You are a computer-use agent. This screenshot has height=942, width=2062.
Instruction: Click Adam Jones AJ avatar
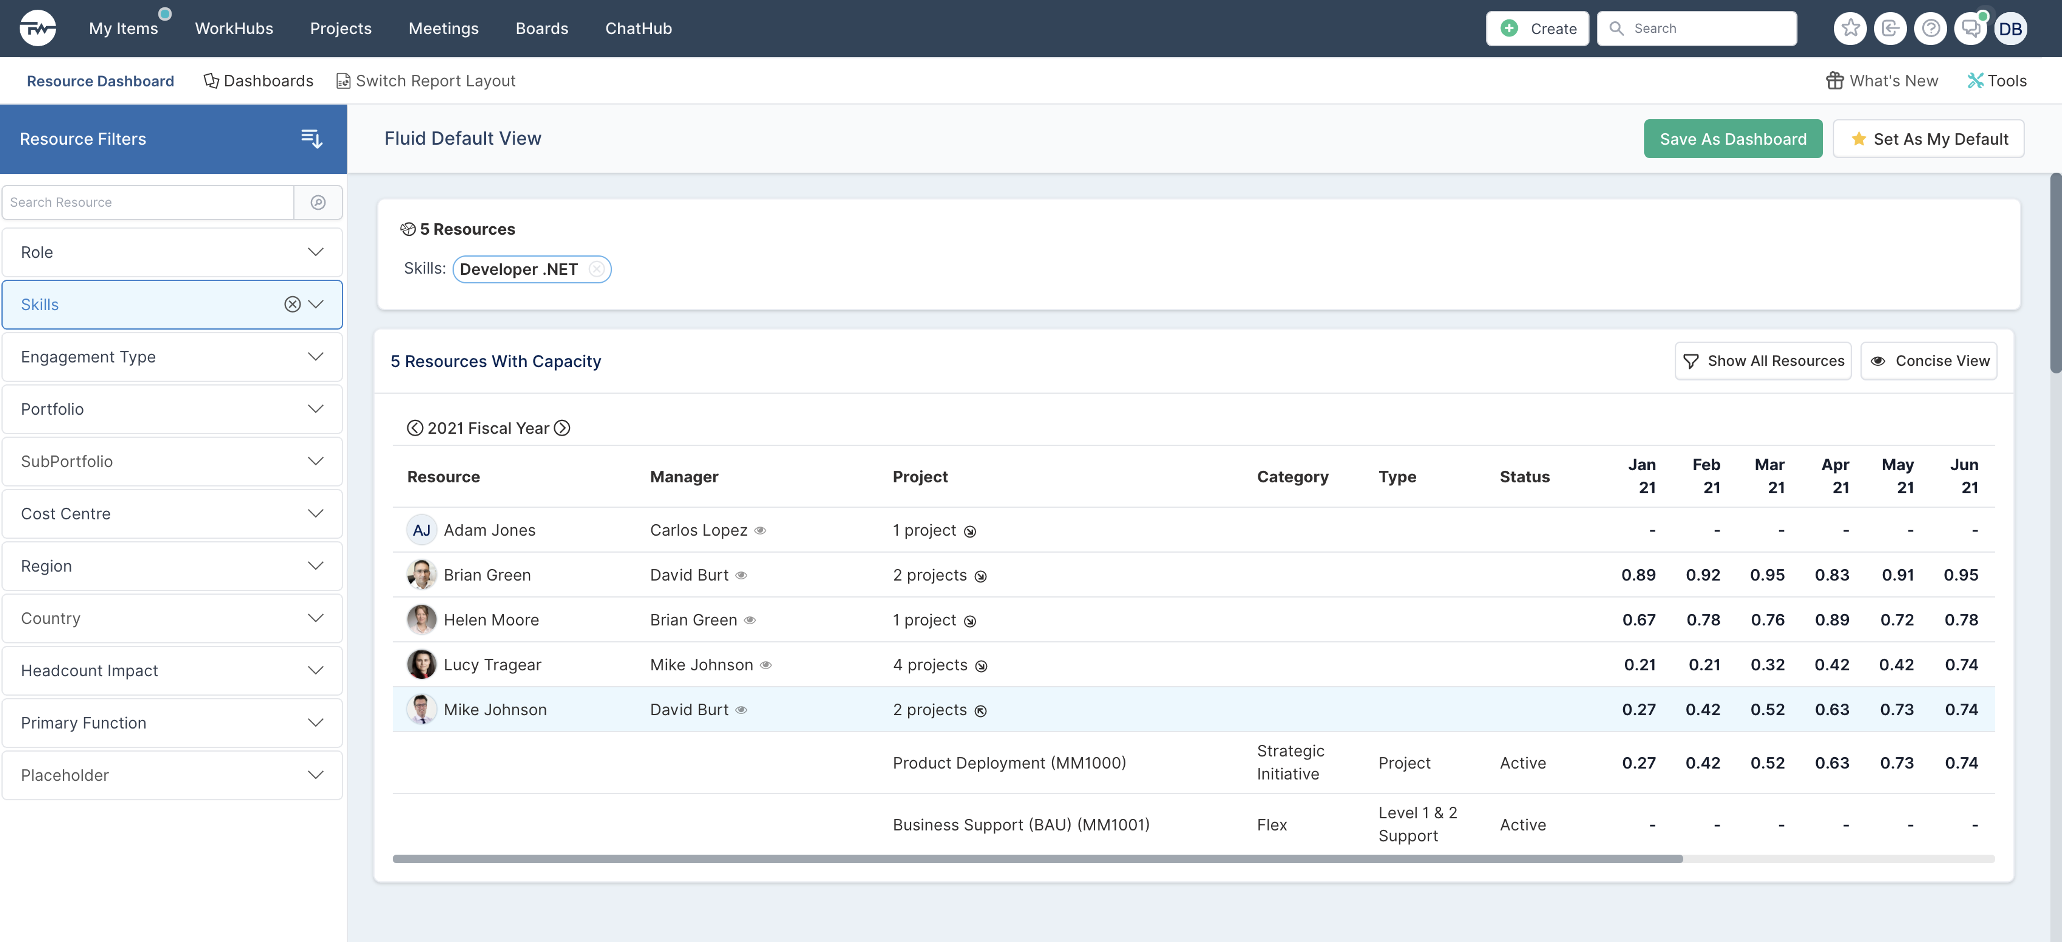pyautogui.click(x=421, y=530)
